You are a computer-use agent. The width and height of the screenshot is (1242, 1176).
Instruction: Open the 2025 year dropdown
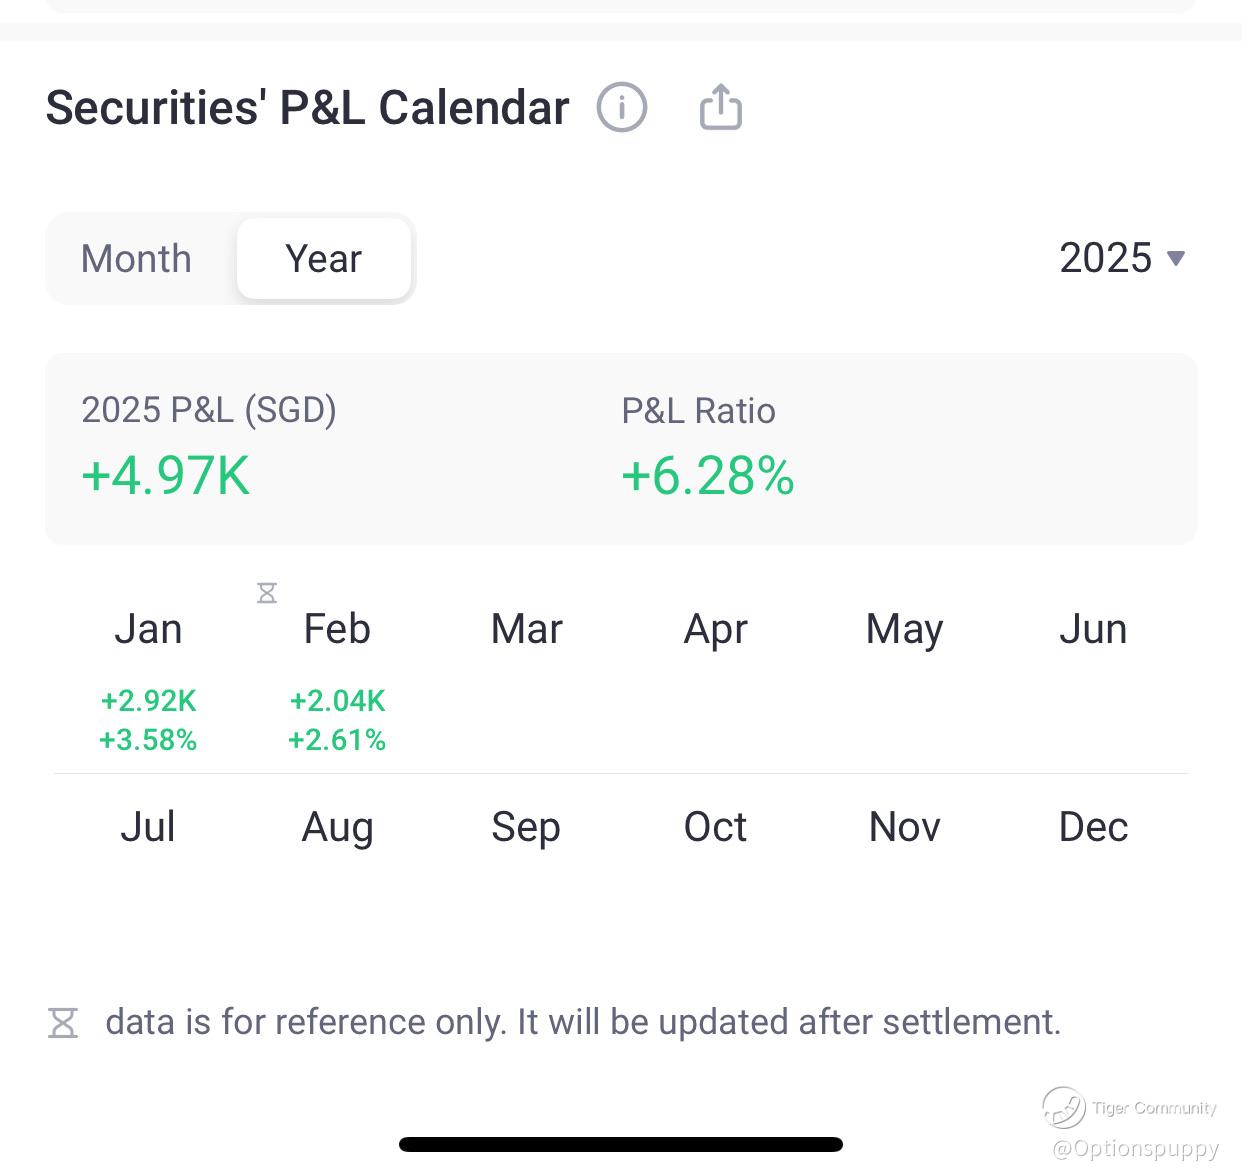(1106, 258)
